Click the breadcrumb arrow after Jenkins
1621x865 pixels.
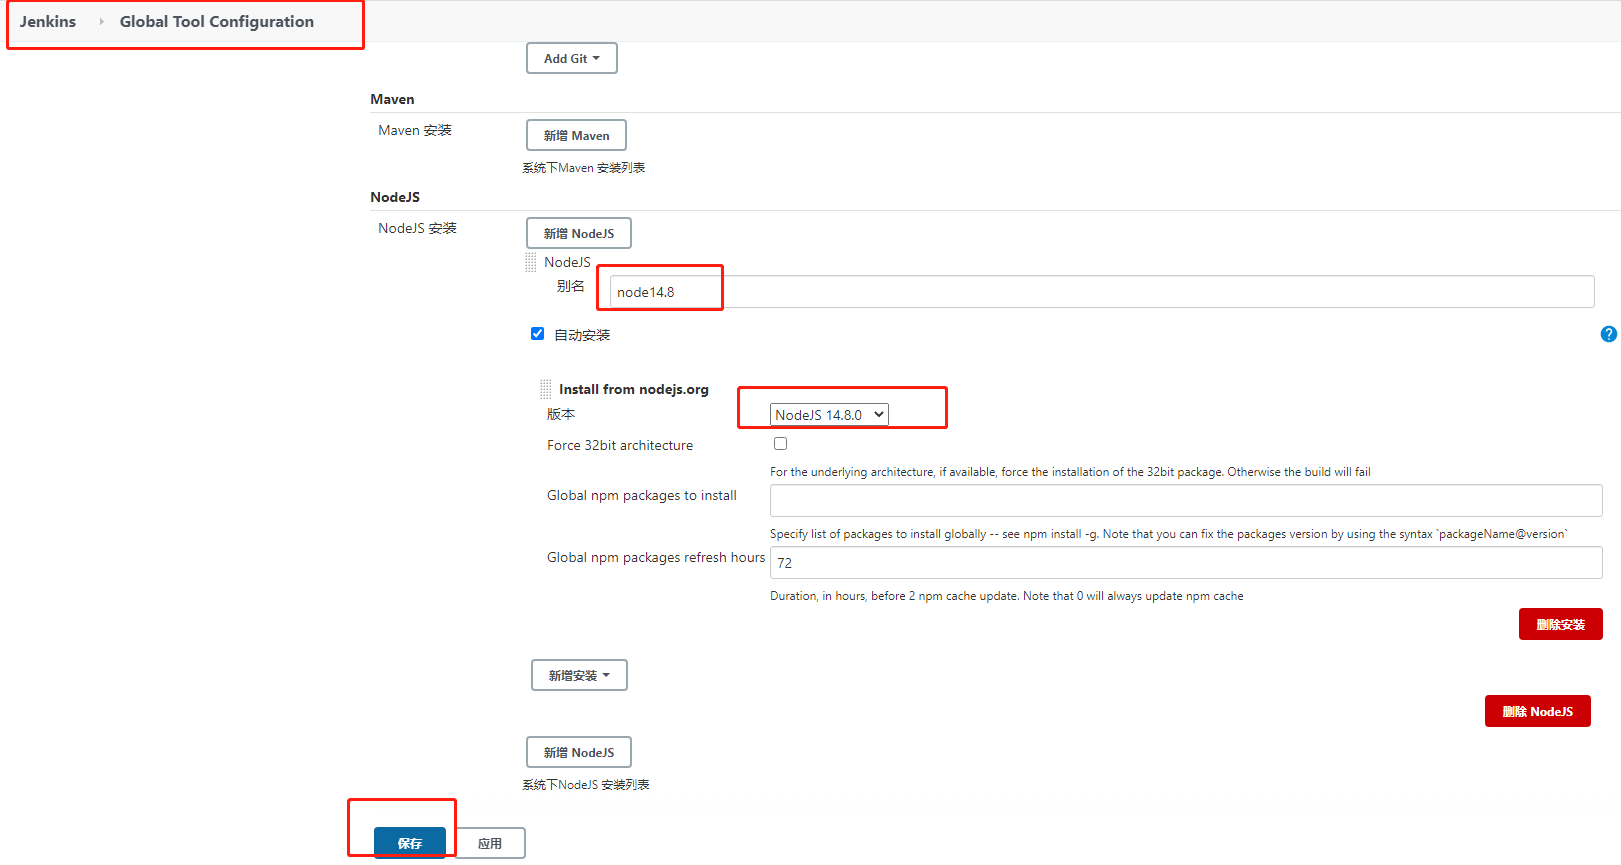101,21
